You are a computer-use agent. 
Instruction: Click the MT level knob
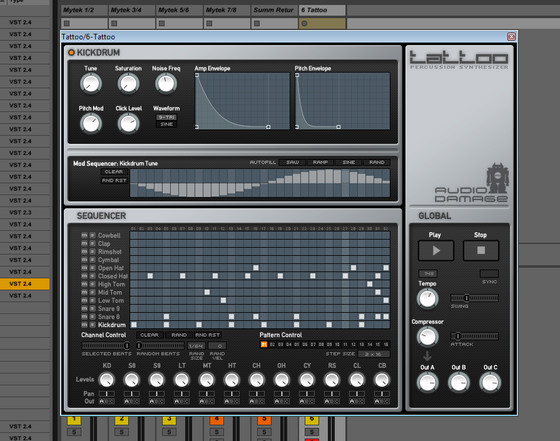point(206,380)
